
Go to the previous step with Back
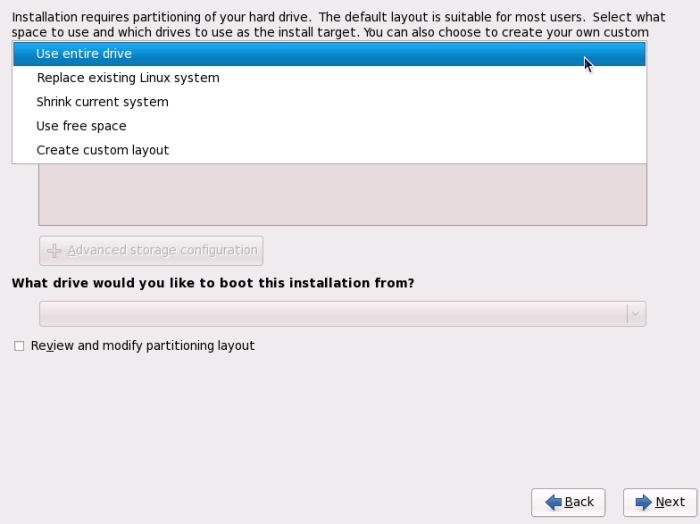[x=568, y=502]
